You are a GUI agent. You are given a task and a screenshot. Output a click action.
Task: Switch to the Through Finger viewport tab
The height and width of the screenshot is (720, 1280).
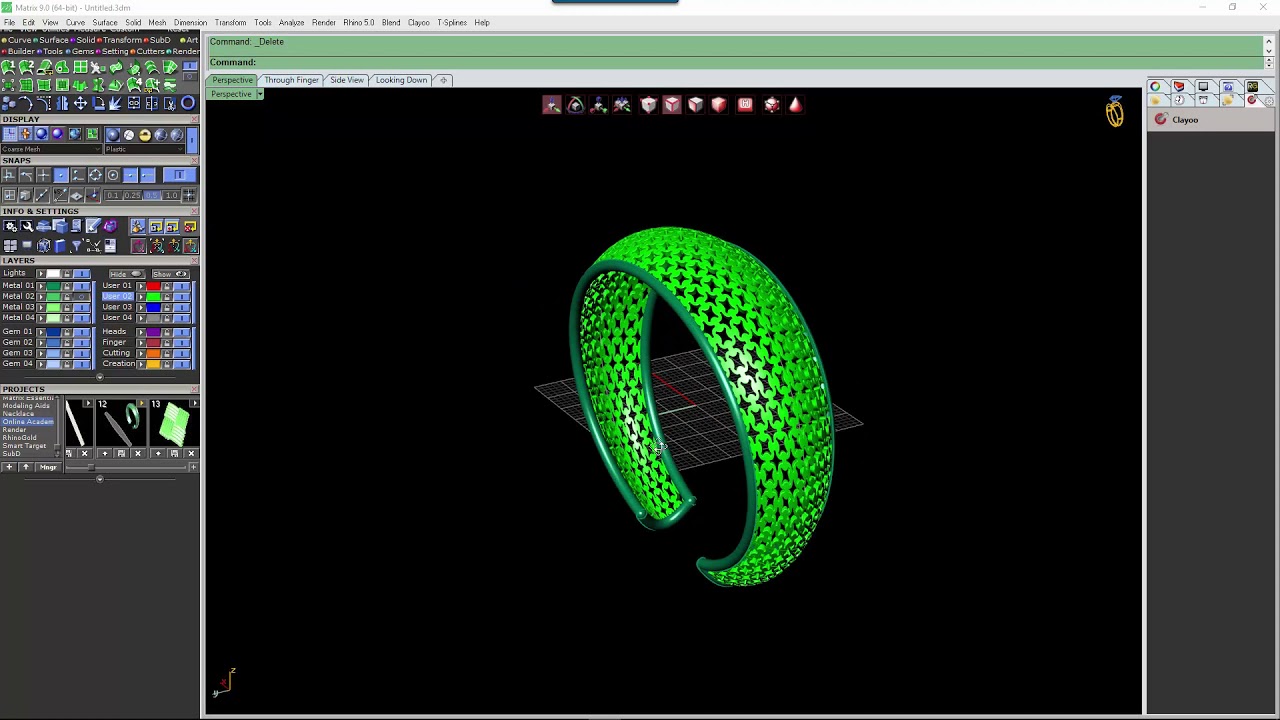pos(291,80)
